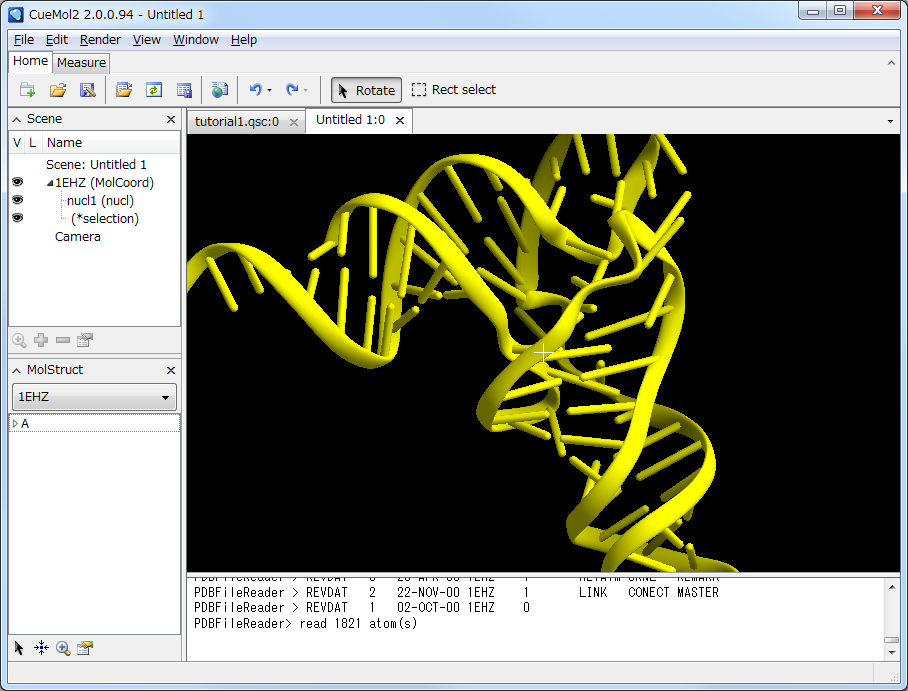Close the Scene panel

pos(171,119)
